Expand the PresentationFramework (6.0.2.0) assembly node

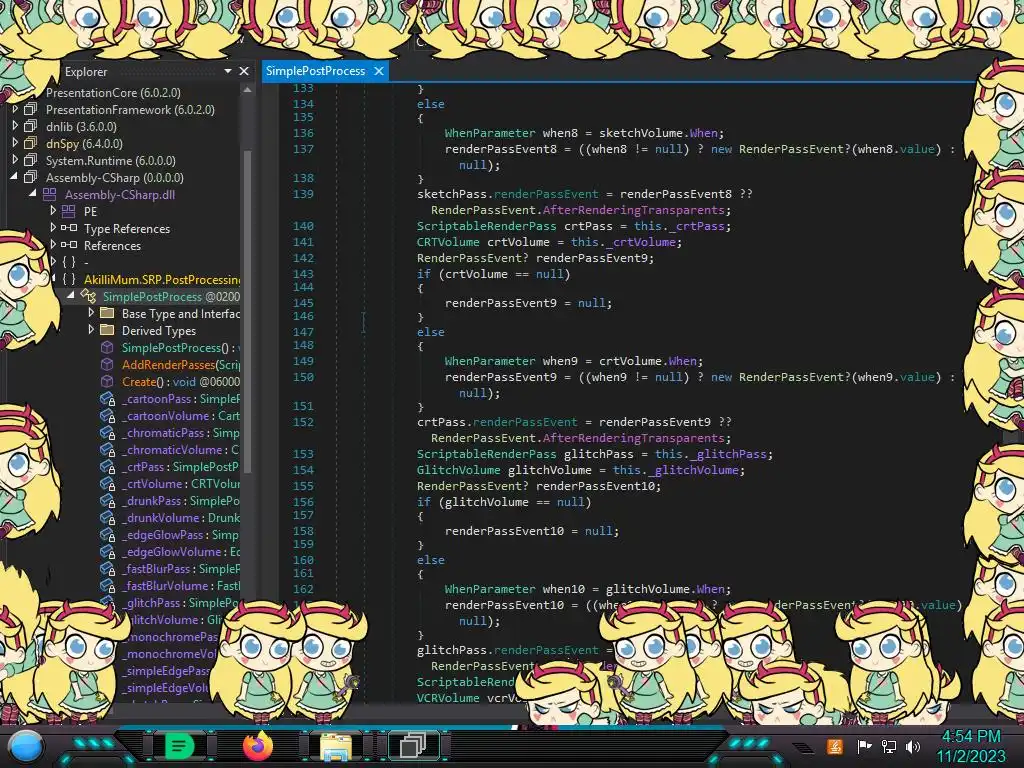click(x=15, y=109)
